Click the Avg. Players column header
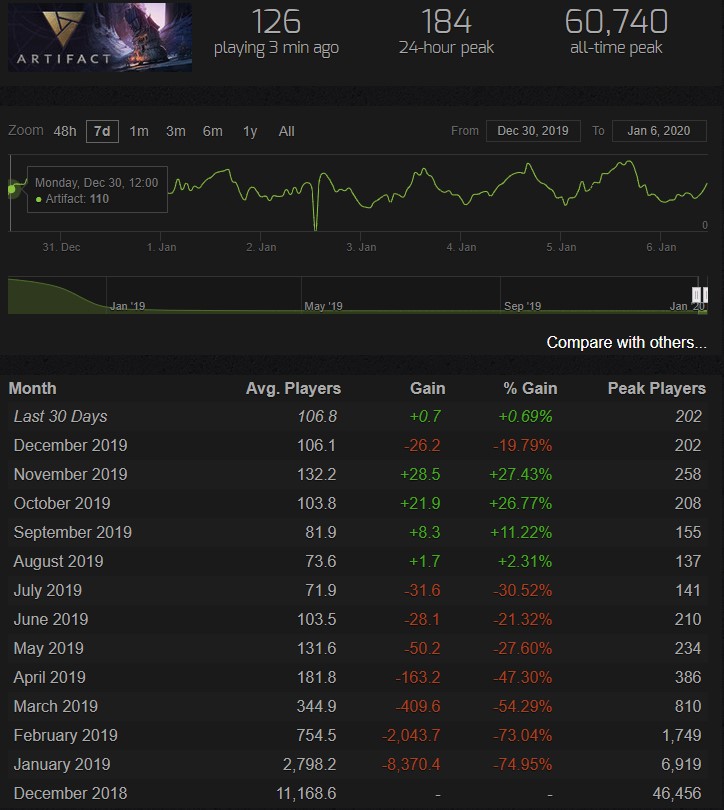Screen dimensions: 724x810 tap(293, 388)
